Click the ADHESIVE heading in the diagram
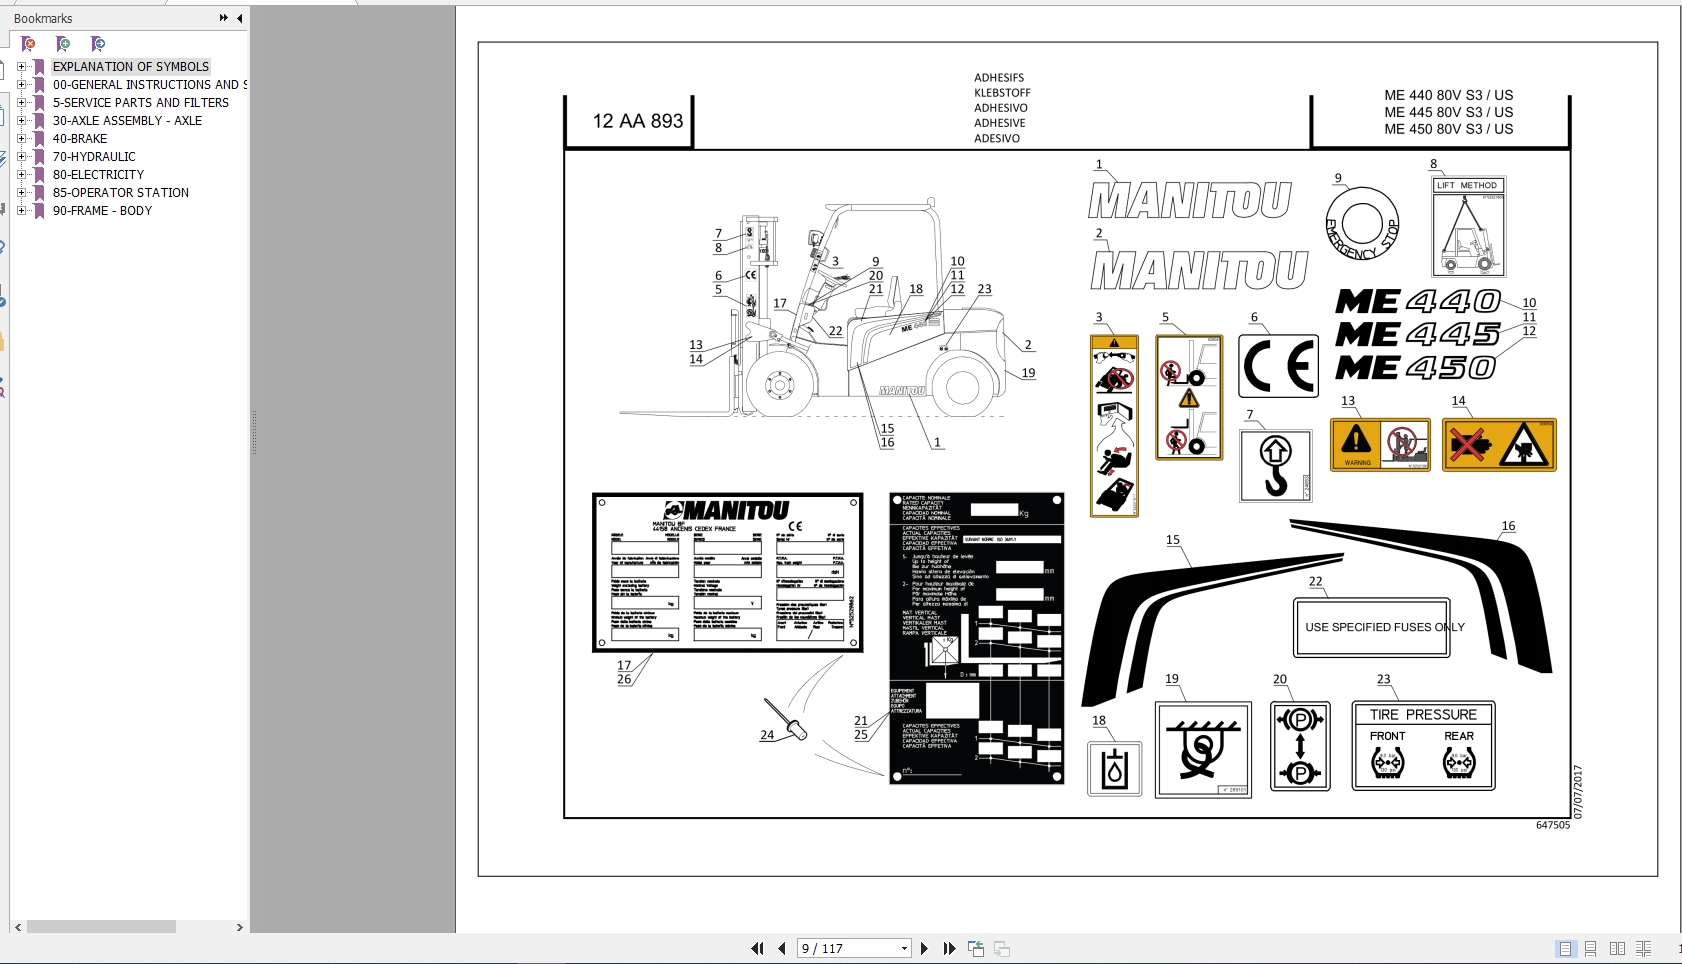Image resolution: width=1682 pixels, height=964 pixels. tap(1000, 123)
